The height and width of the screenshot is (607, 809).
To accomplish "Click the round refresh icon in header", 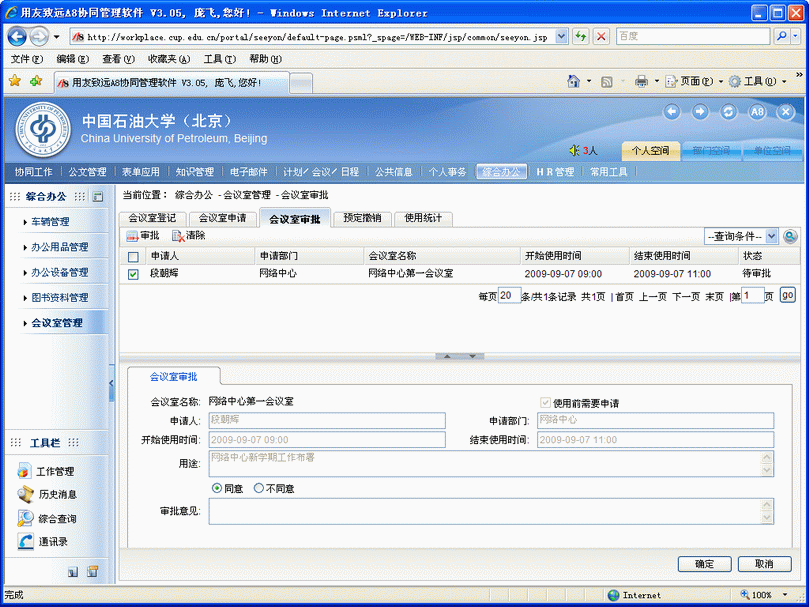I will [729, 112].
